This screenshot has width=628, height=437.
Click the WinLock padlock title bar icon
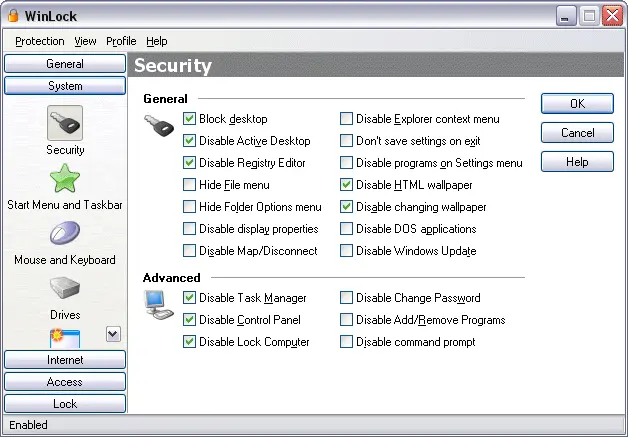[x=13, y=16]
